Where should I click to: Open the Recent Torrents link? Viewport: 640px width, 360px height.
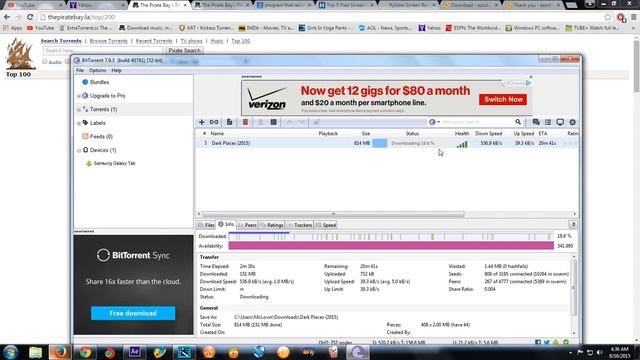pyautogui.click(x=154, y=41)
